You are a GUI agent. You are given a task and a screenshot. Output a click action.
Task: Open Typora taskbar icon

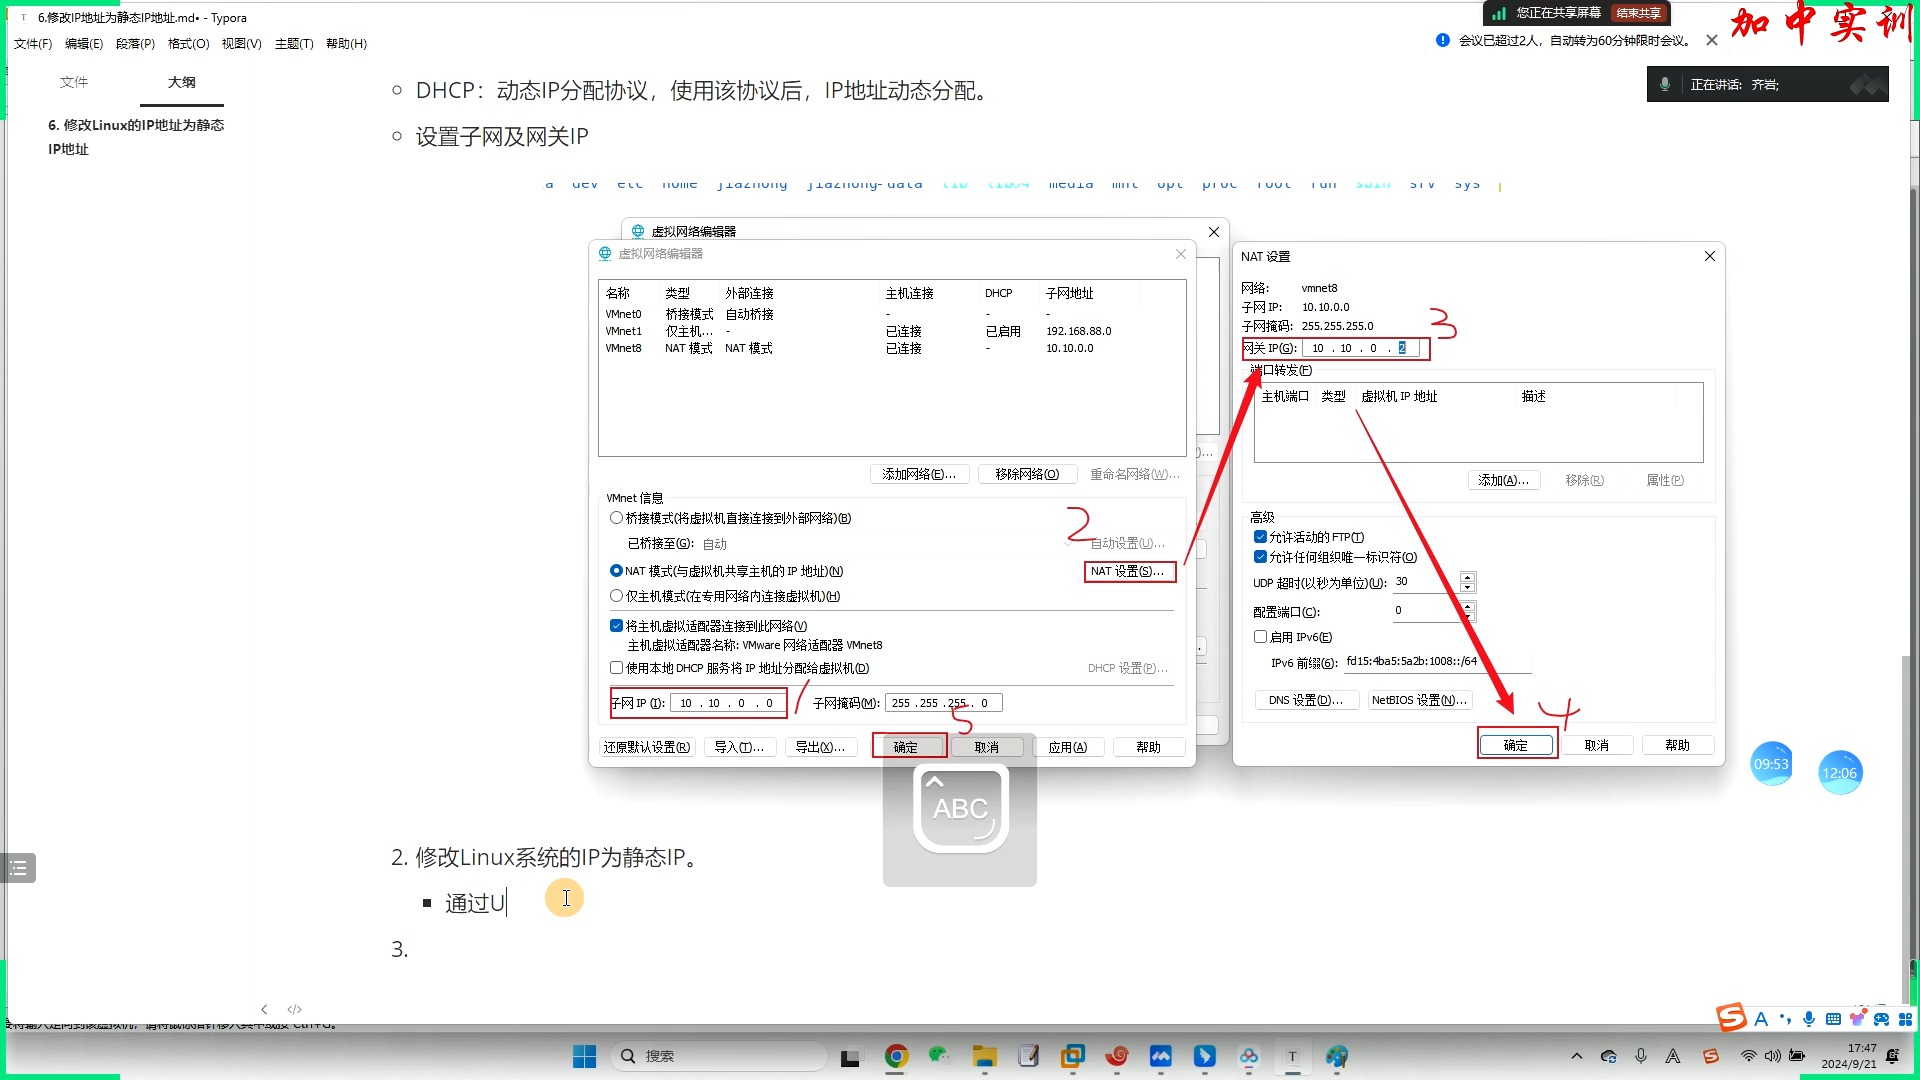(x=1292, y=1056)
